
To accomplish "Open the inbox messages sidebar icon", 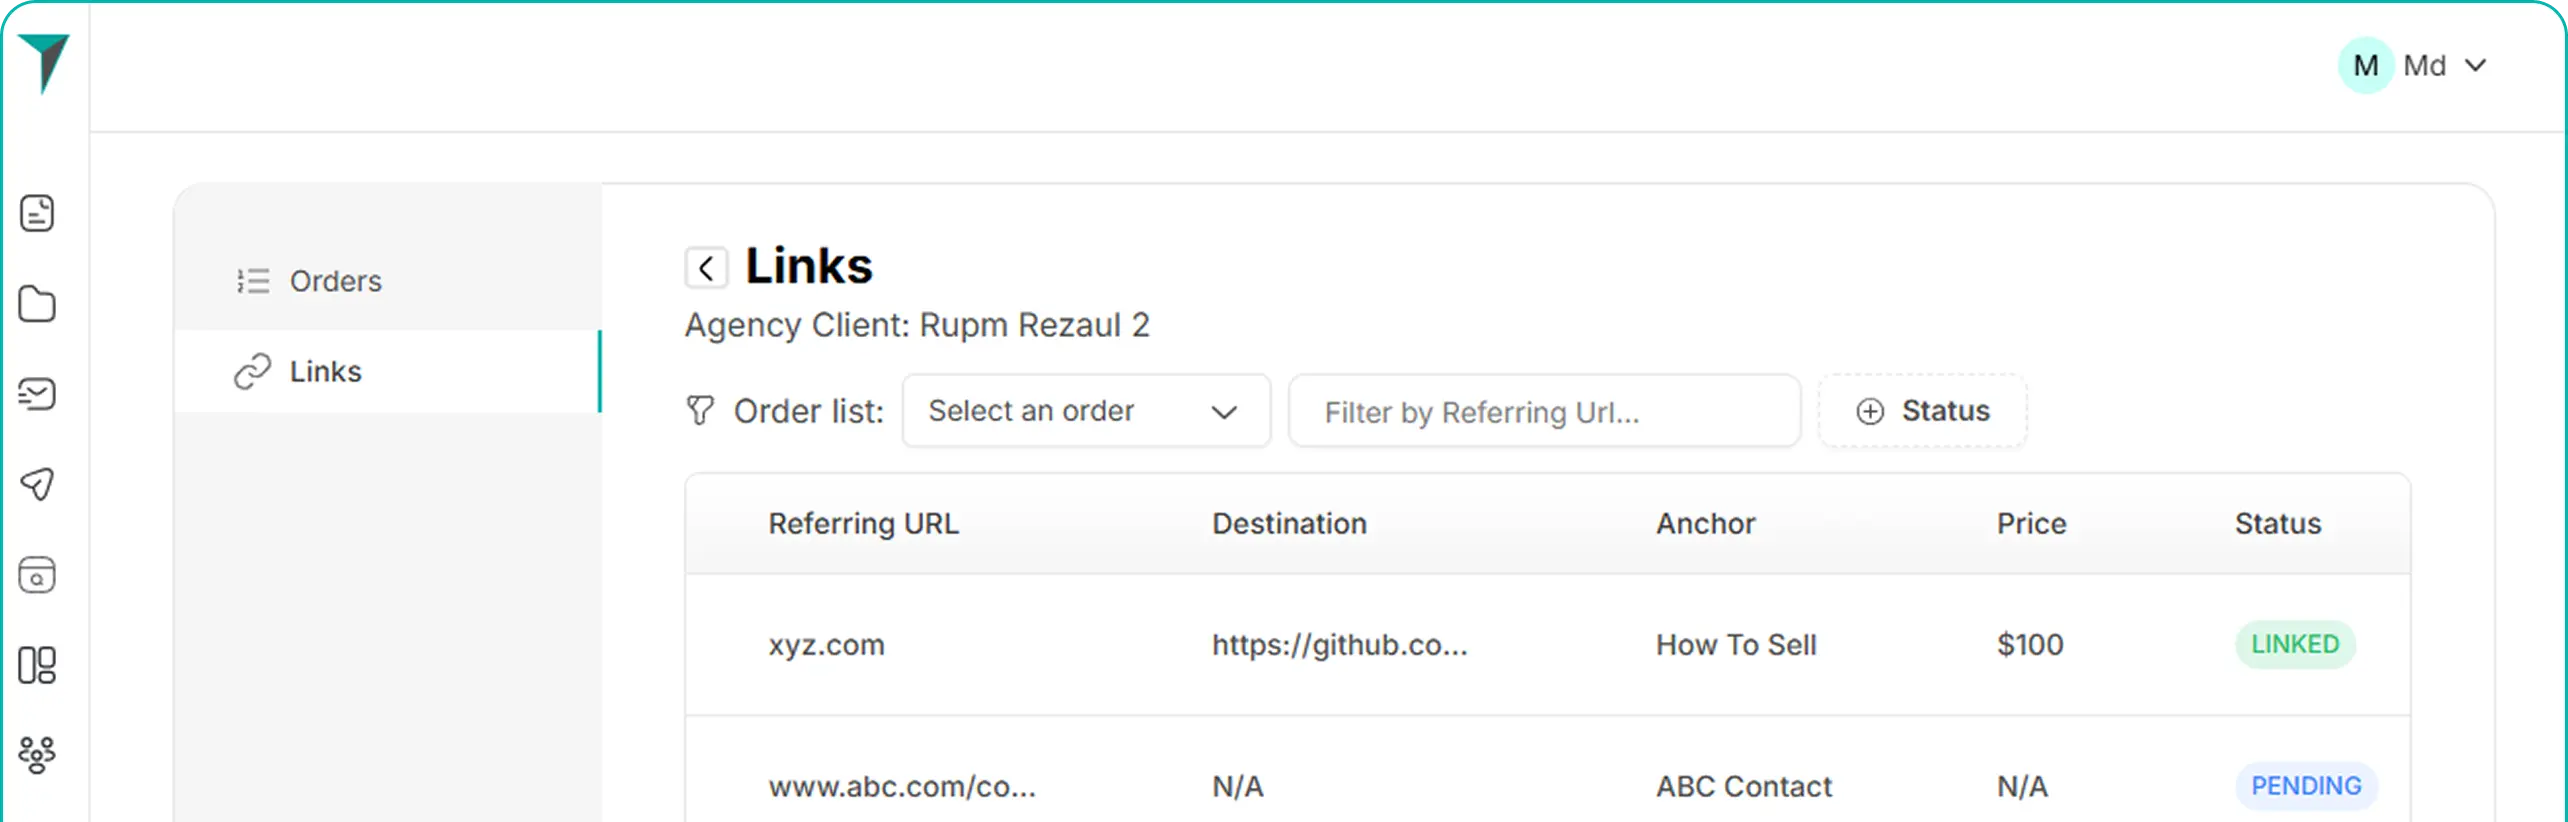I will point(37,394).
